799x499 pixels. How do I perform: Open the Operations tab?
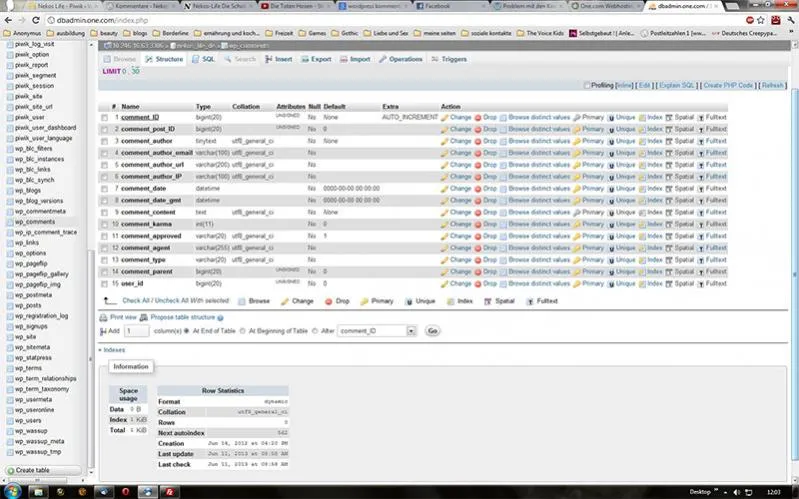(401, 60)
